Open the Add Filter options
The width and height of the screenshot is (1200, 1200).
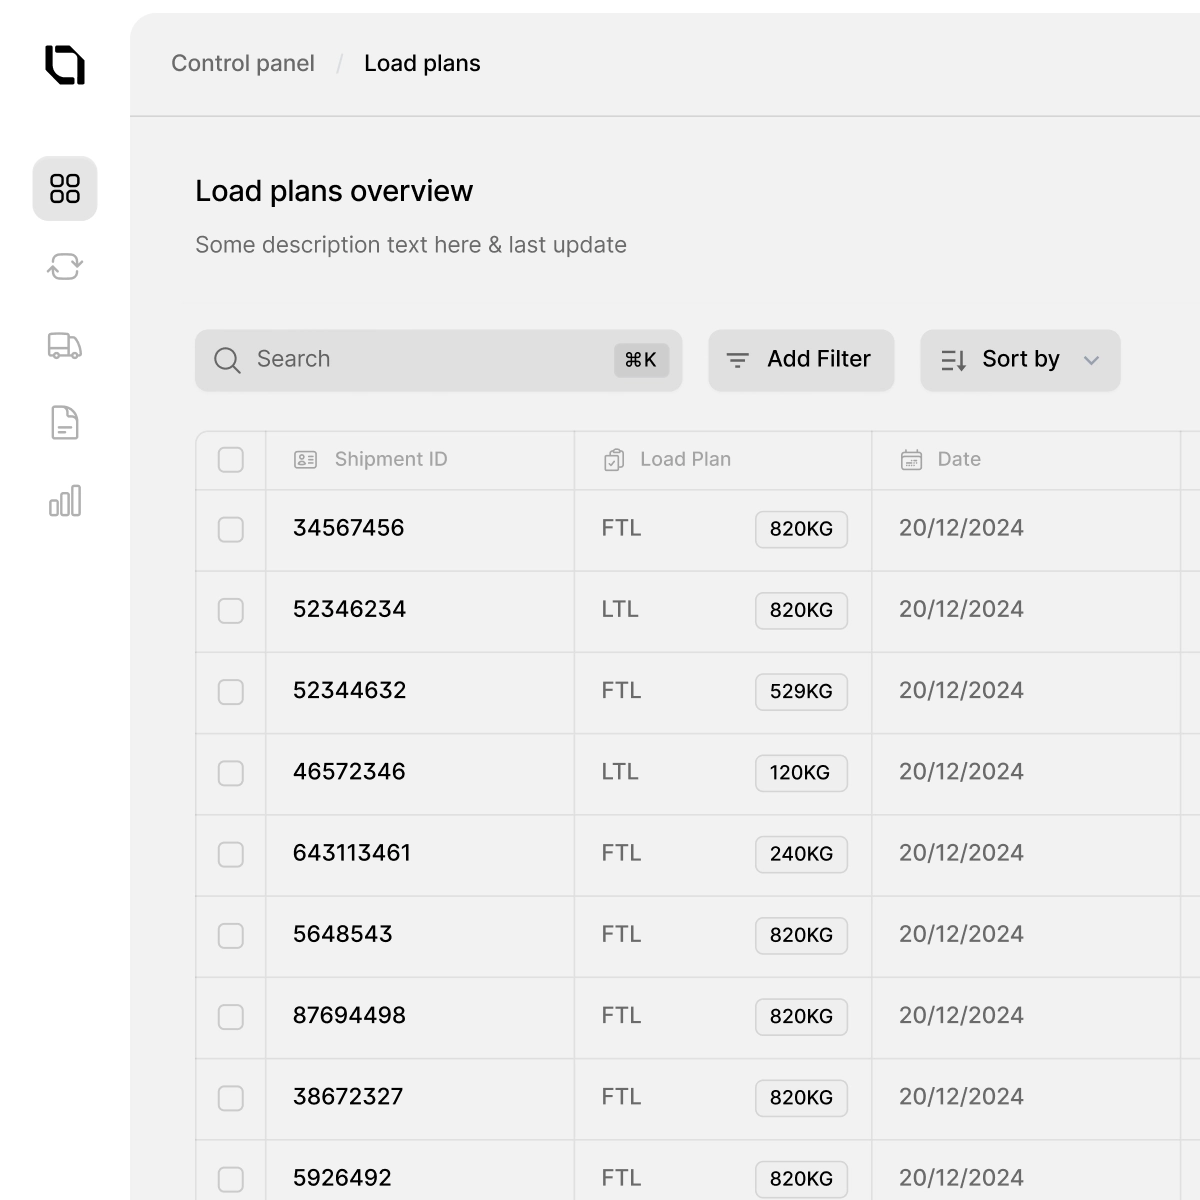tap(800, 360)
